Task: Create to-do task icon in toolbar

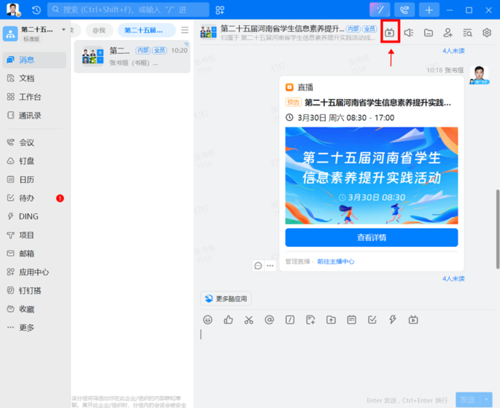Action: pos(372,320)
